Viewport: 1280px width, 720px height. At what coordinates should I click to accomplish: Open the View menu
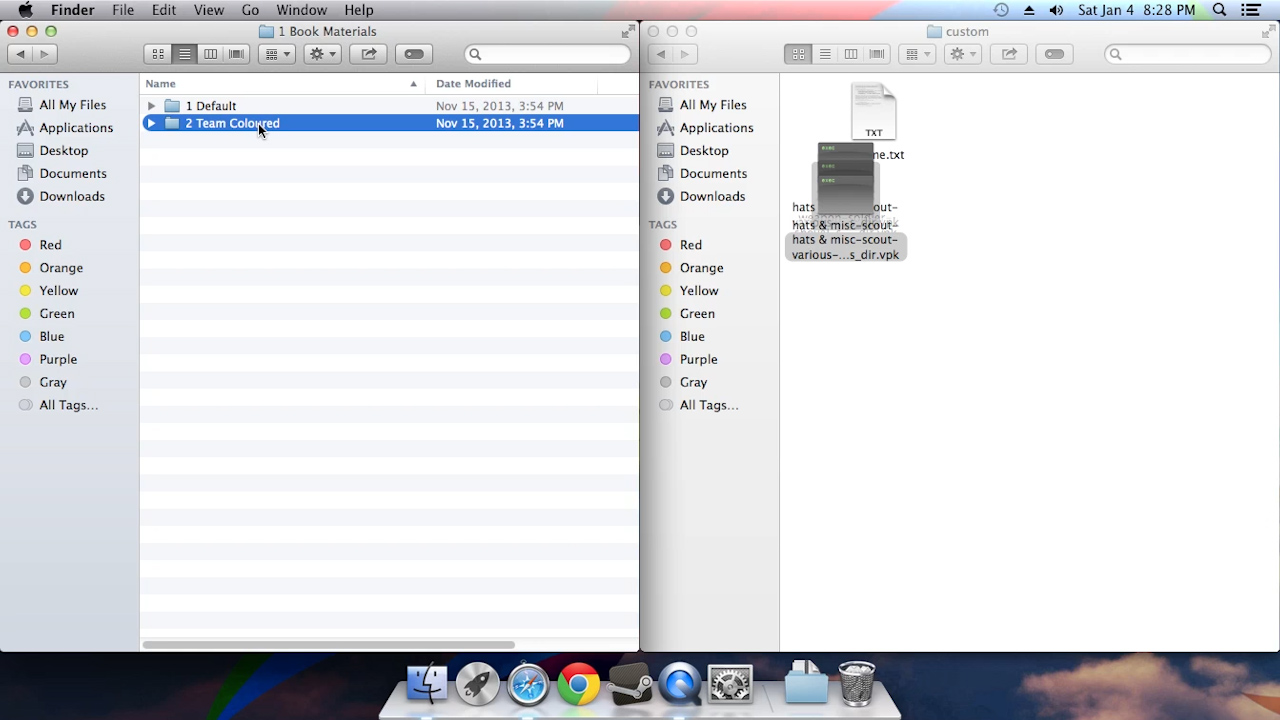click(208, 10)
